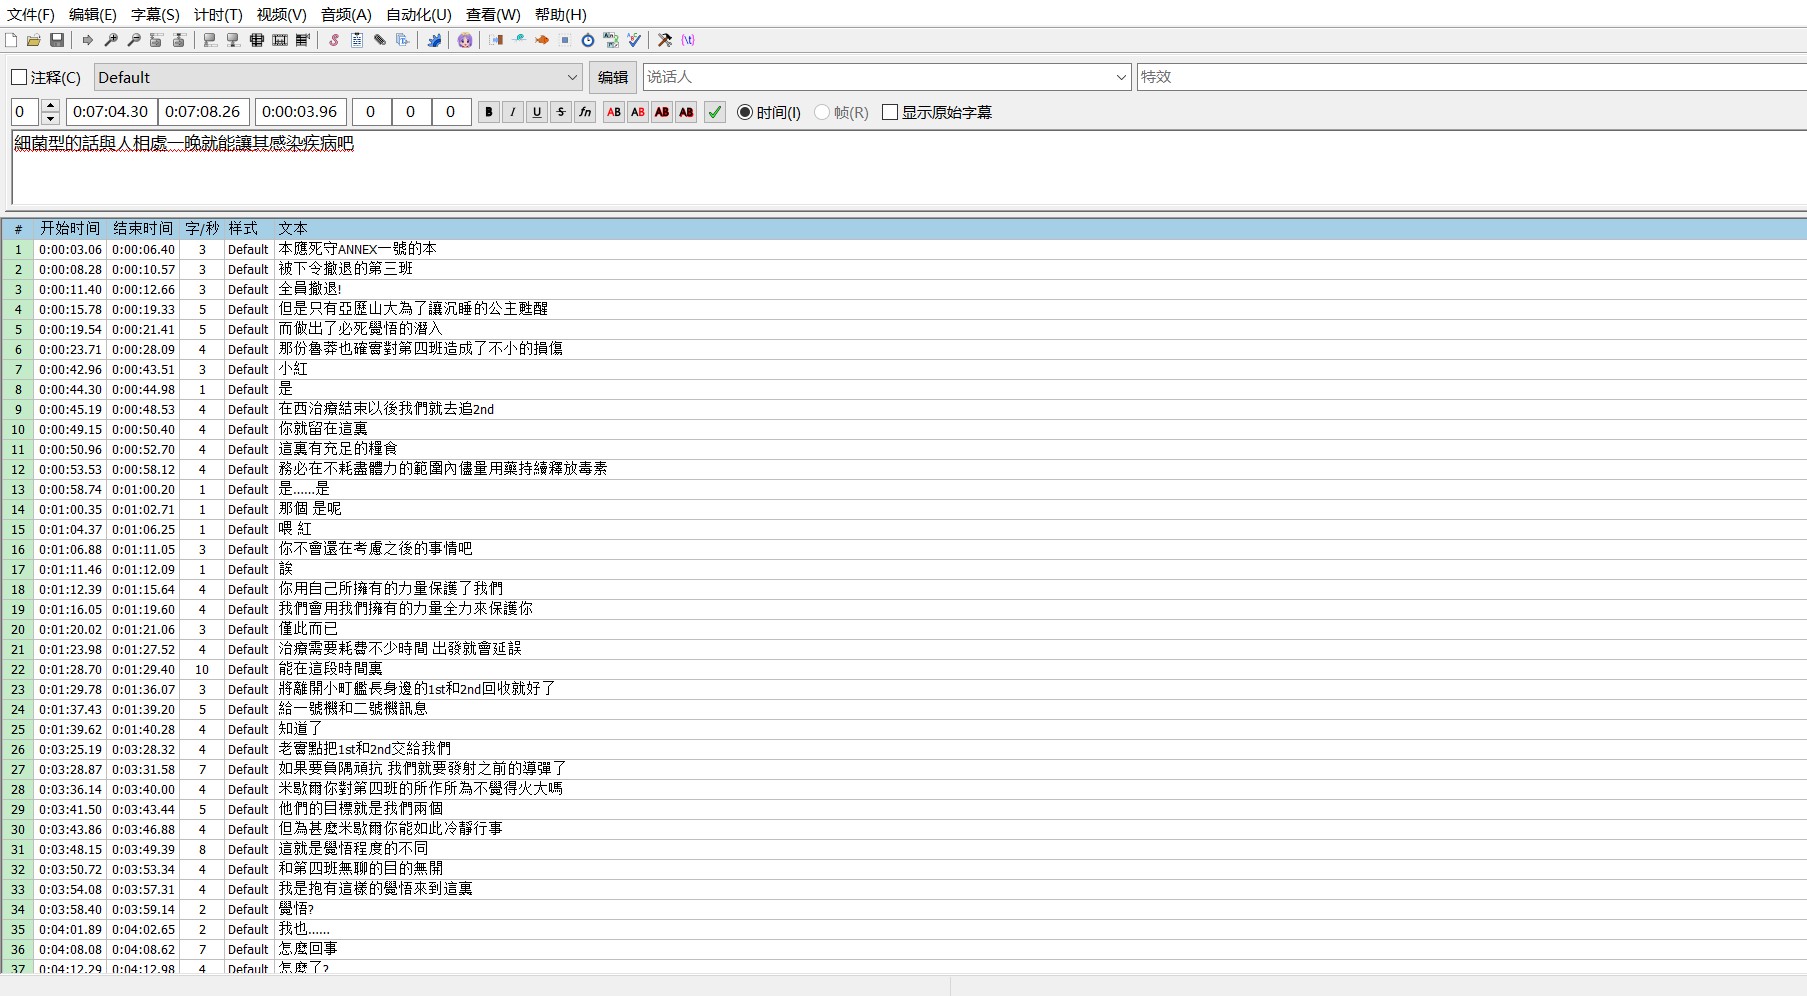
Task: Set primary color with first AB button
Action: click(x=614, y=112)
